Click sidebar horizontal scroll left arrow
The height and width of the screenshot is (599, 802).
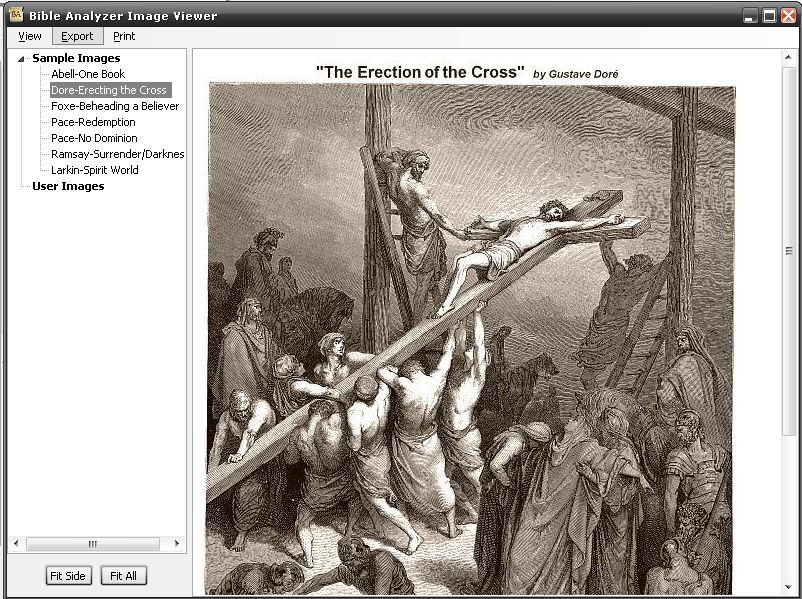tap(16, 543)
